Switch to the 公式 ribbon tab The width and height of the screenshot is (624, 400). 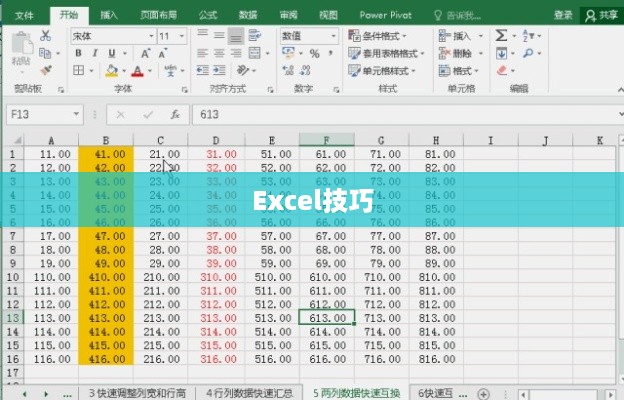[208, 15]
